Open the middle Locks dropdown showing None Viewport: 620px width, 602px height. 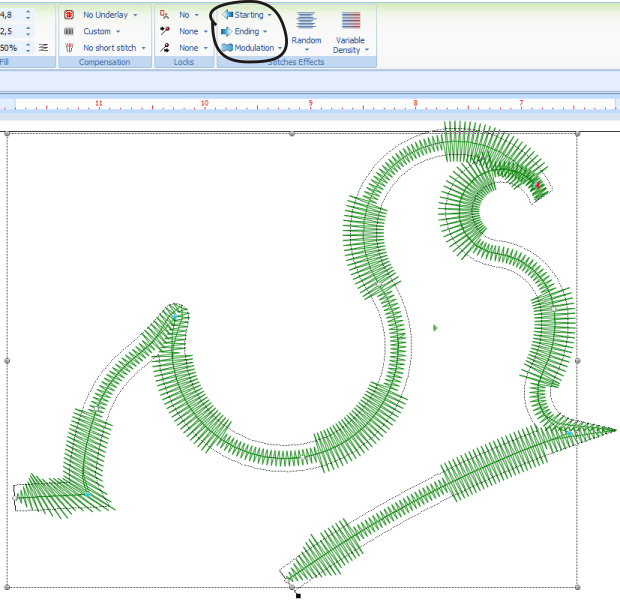pyautogui.click(x=206, y=31)
